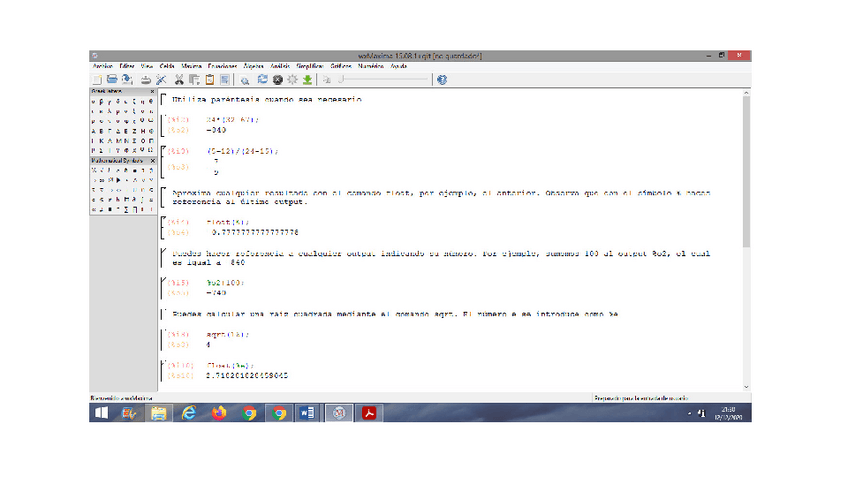The image size is (848, 477).
Task: Click the output value 0.7777777777777778
Action: pos(255,233)
